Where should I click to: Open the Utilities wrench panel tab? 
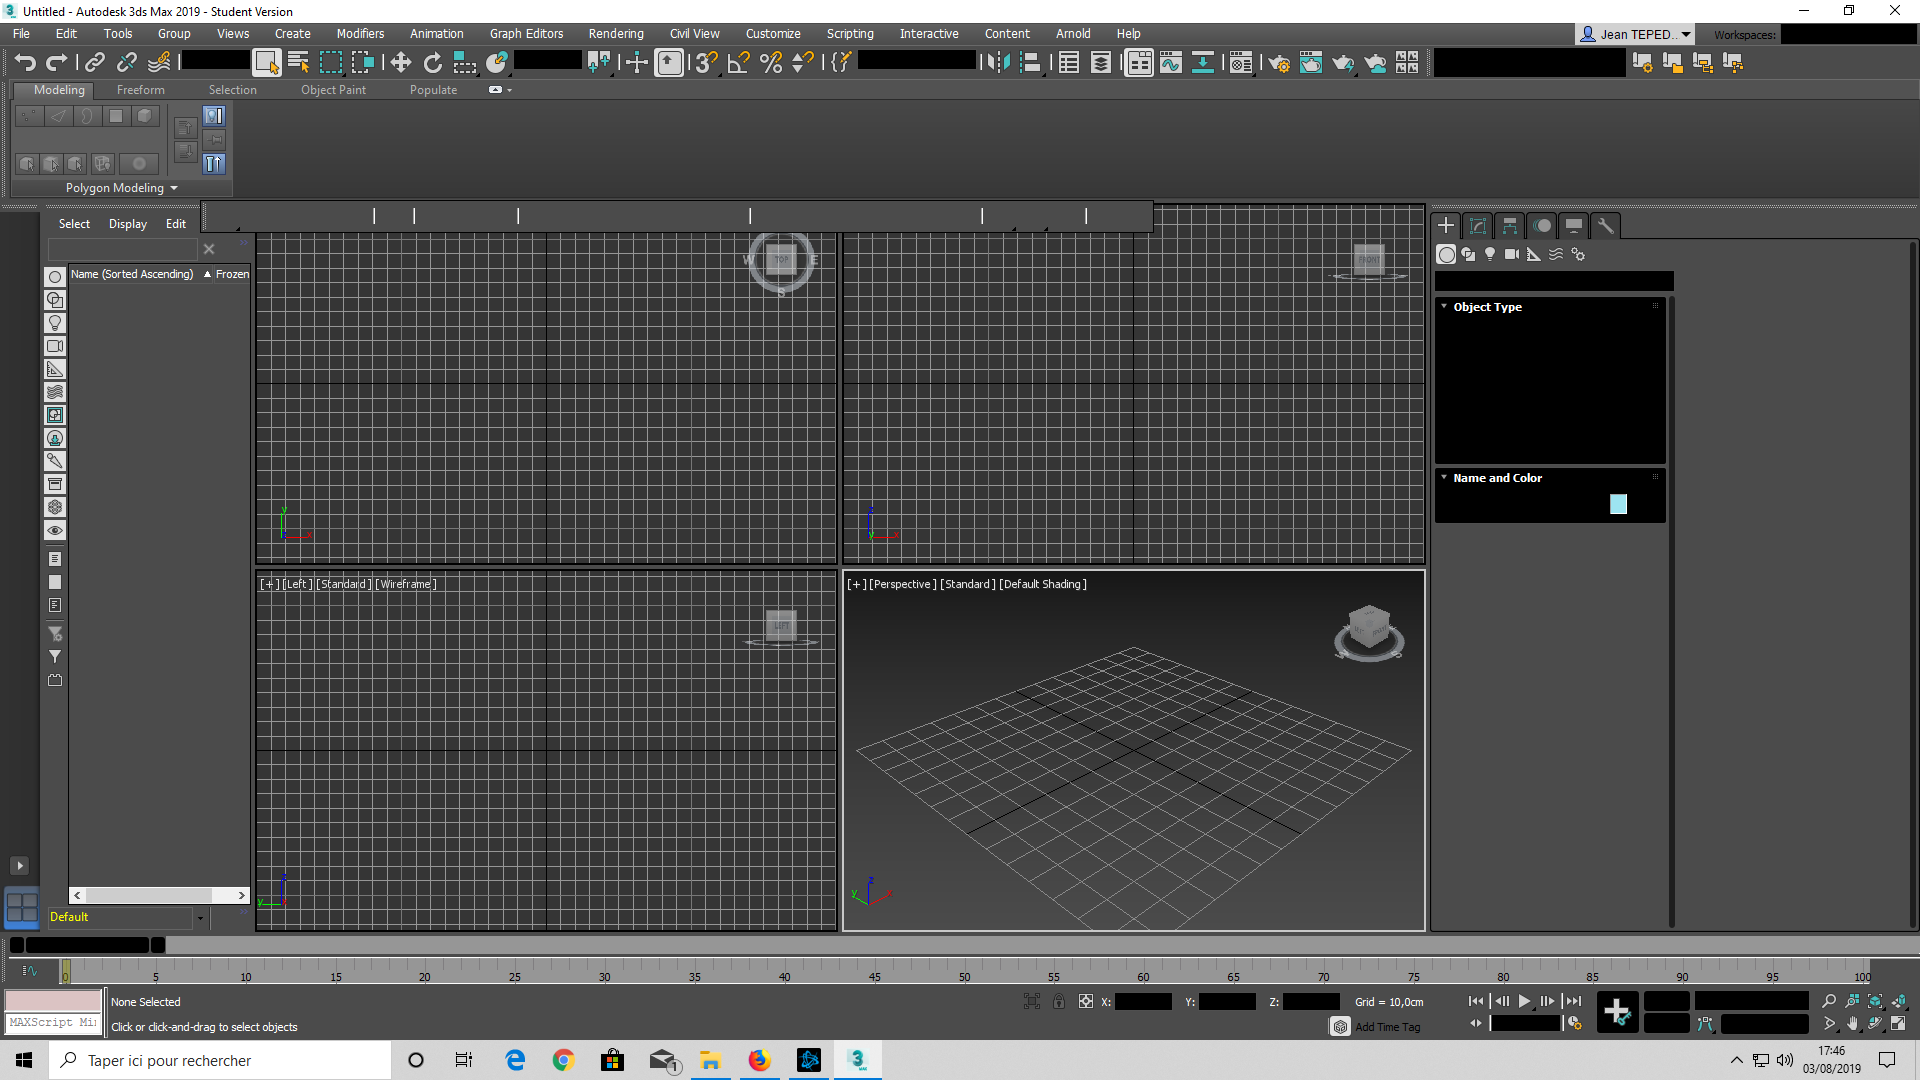1606,226
